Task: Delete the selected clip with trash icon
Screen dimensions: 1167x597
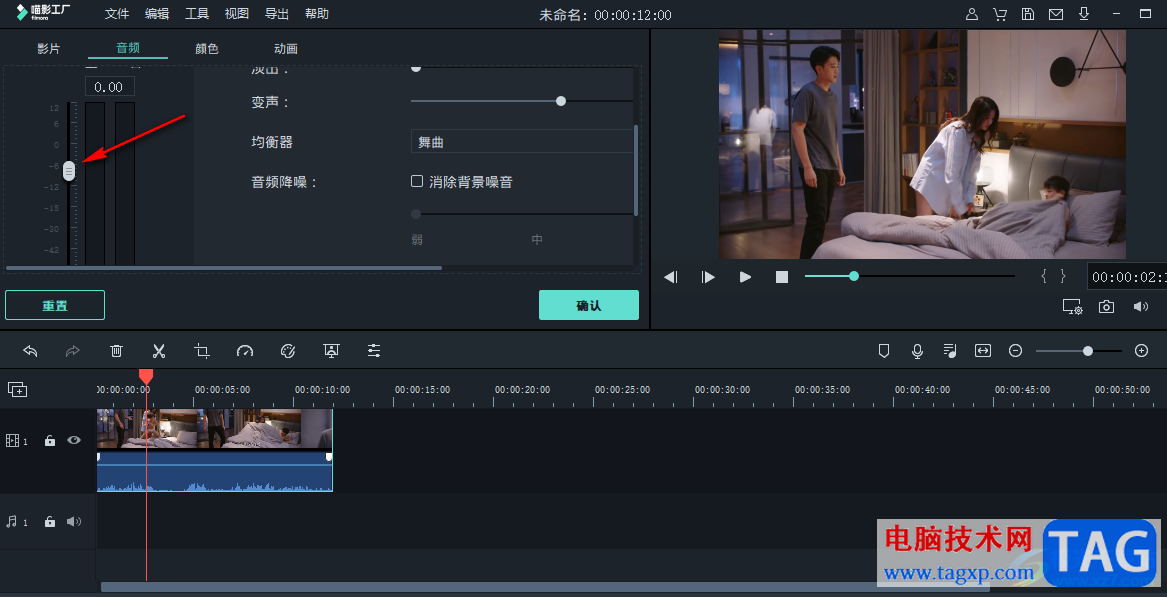Action: [x=116, y=351]
